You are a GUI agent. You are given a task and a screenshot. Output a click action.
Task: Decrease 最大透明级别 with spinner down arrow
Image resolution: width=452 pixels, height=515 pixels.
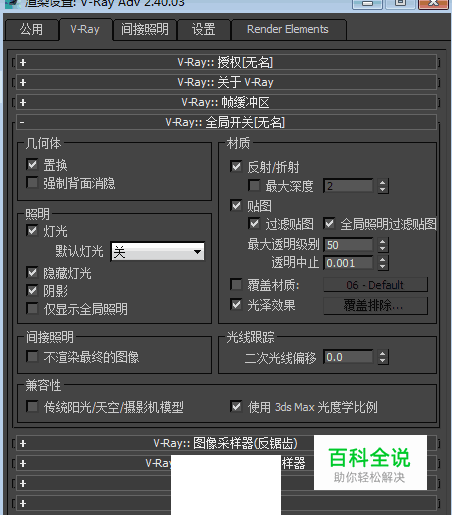pos(383,248)
